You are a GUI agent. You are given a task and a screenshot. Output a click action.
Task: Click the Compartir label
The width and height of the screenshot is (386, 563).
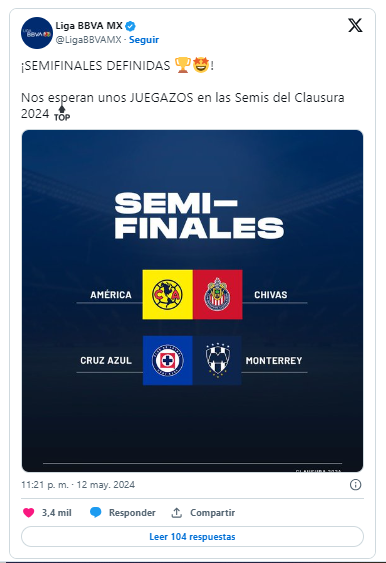click(213, 513)
